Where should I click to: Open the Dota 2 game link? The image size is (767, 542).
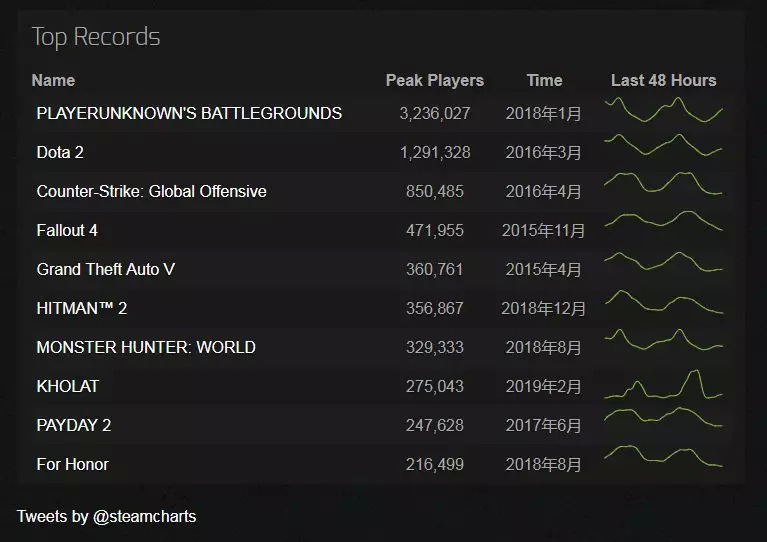click(60, 153)
